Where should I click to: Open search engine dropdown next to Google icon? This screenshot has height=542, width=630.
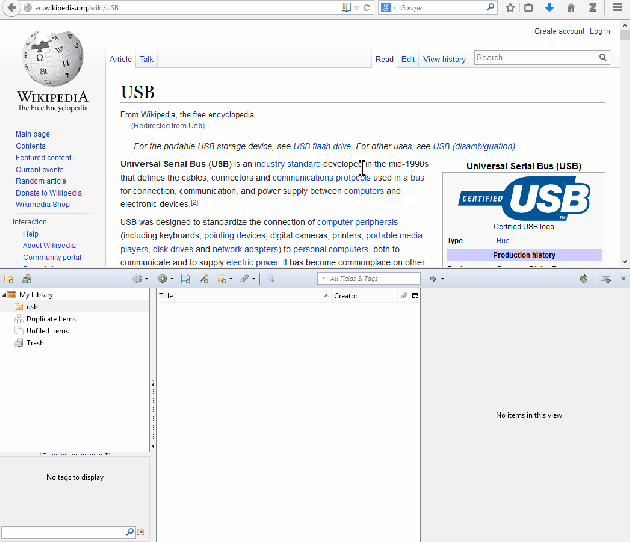click(395, 8)
